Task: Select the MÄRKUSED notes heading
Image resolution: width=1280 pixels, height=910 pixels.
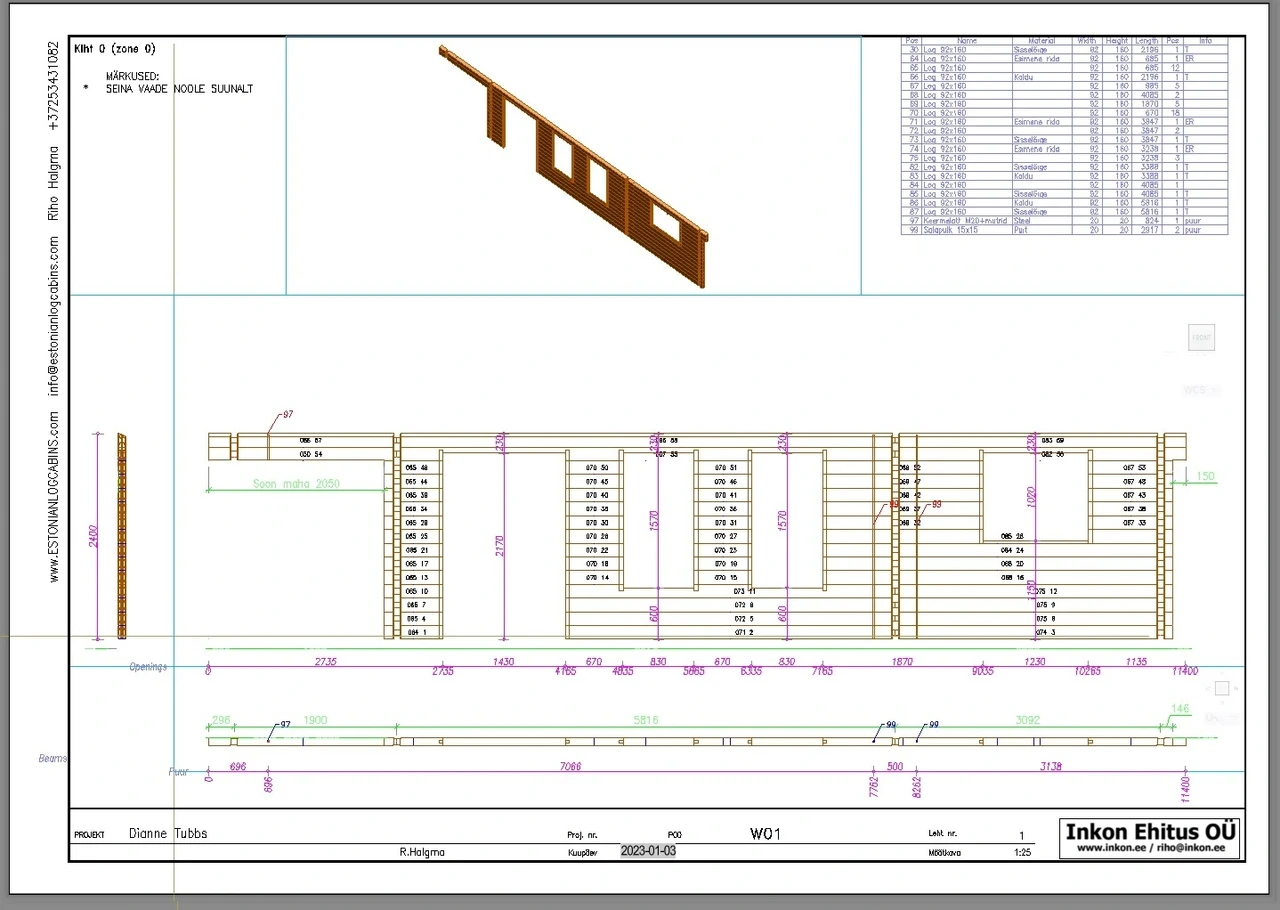Action: pos(133,76)
